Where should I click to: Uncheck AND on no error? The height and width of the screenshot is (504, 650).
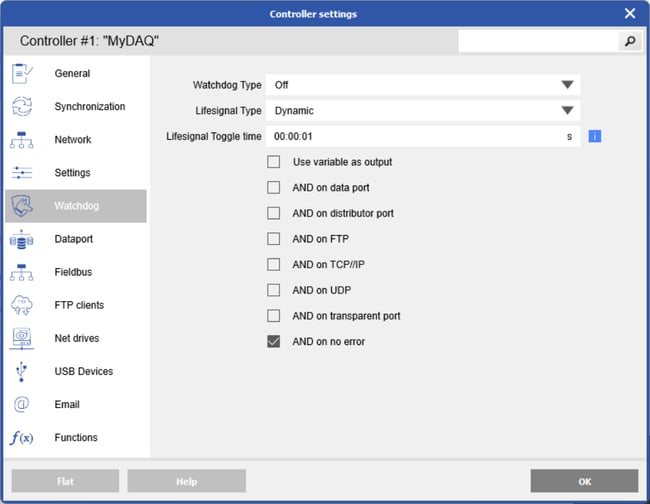pos(274,341)
